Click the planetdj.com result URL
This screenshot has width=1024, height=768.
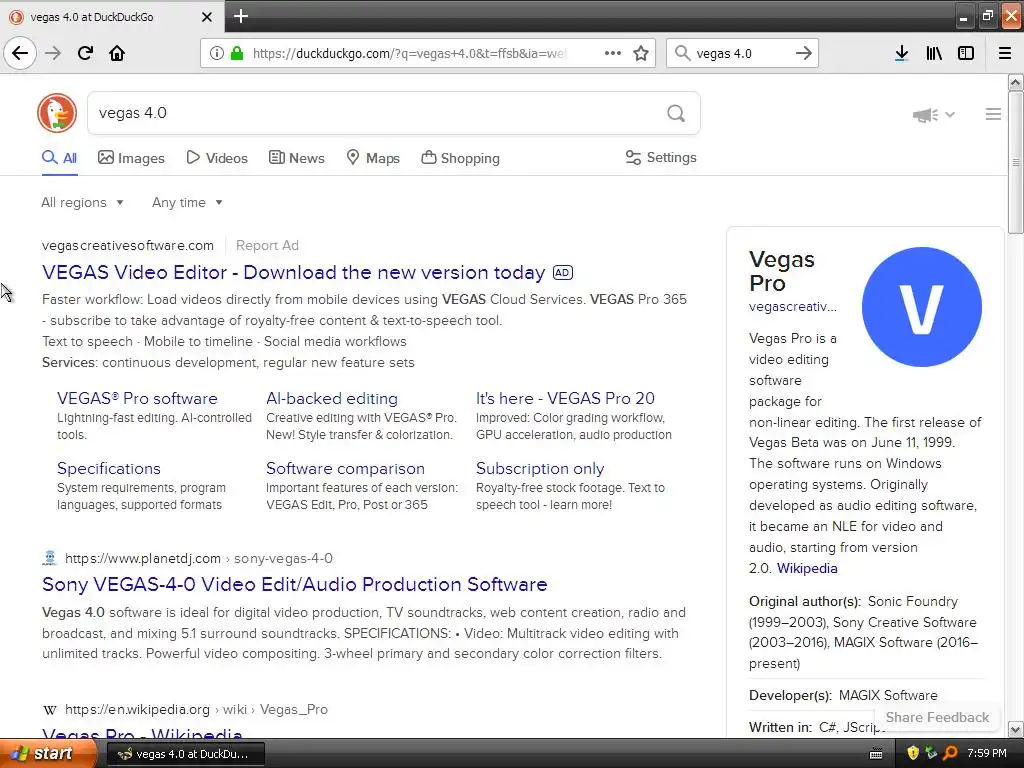(199, 558)
